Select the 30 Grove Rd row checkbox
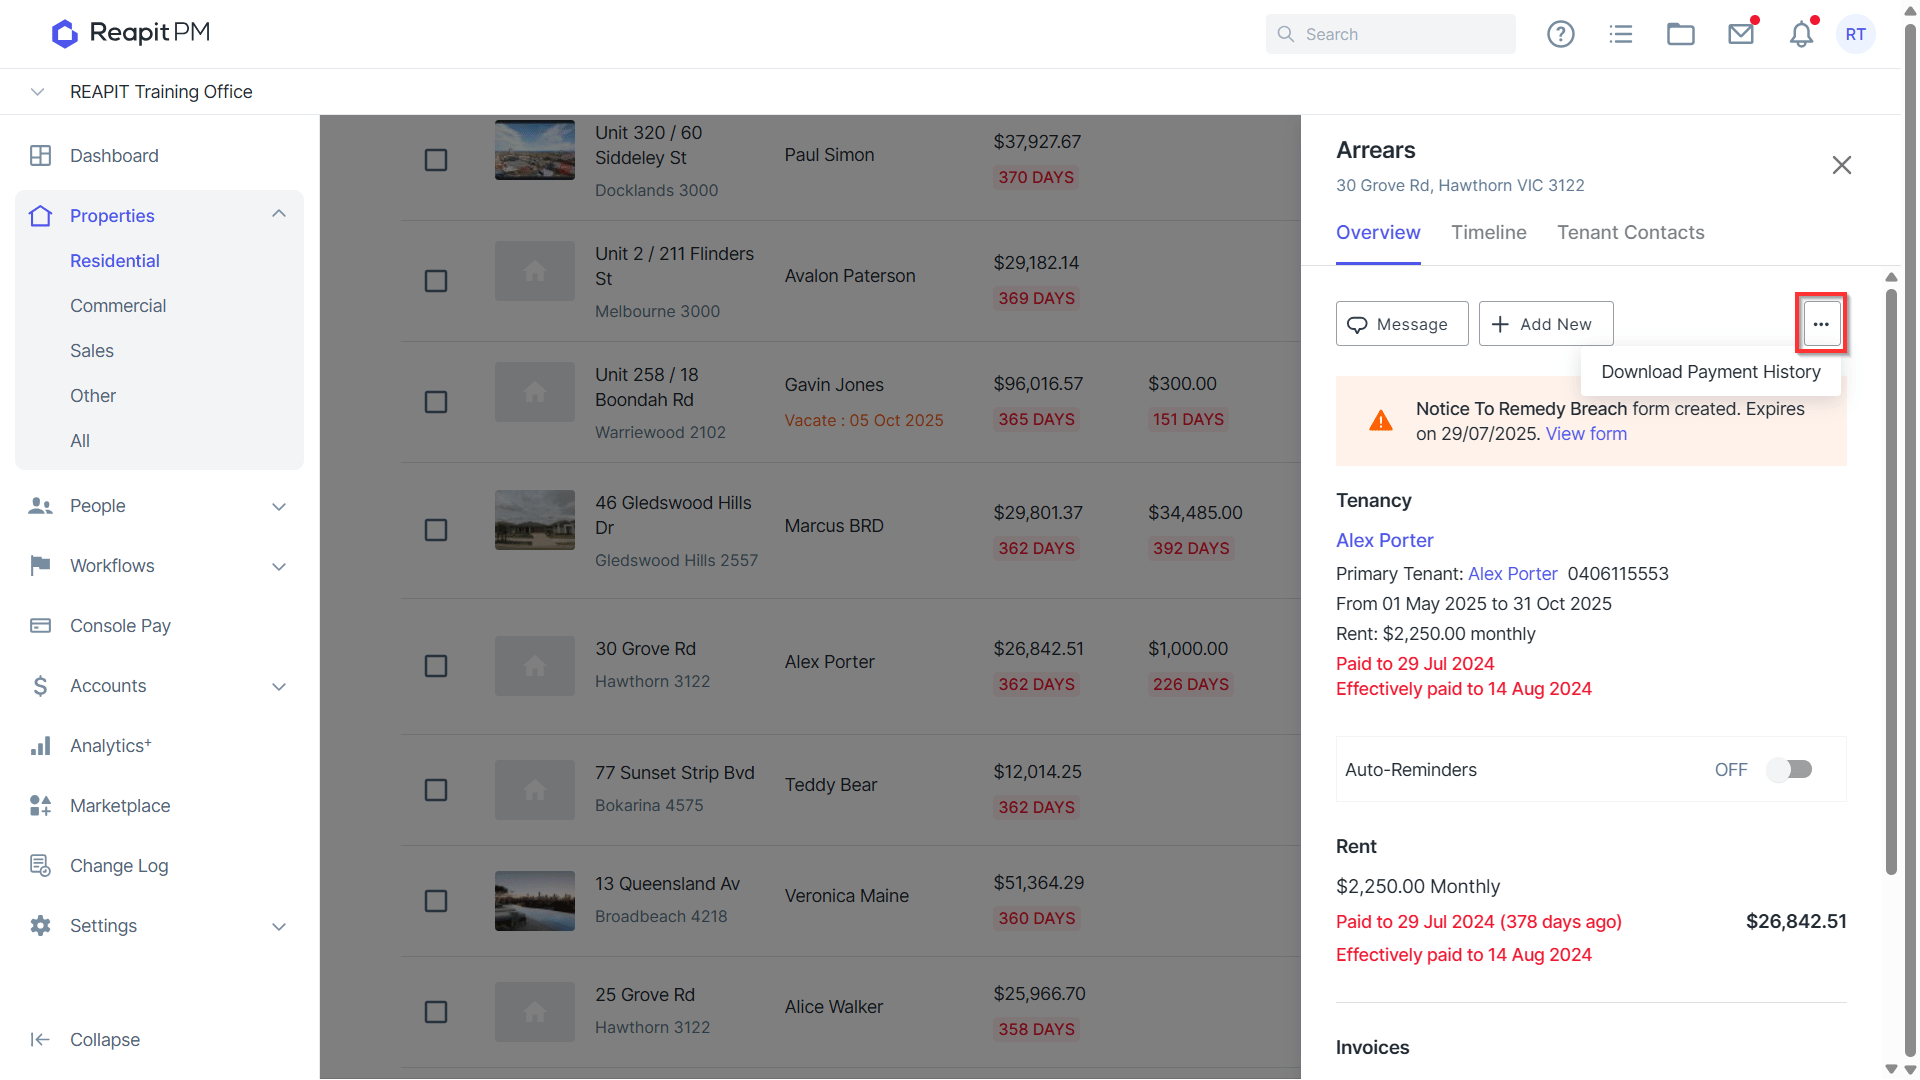This screenshot has width=1920, height=1080. [x=436, y=666]
